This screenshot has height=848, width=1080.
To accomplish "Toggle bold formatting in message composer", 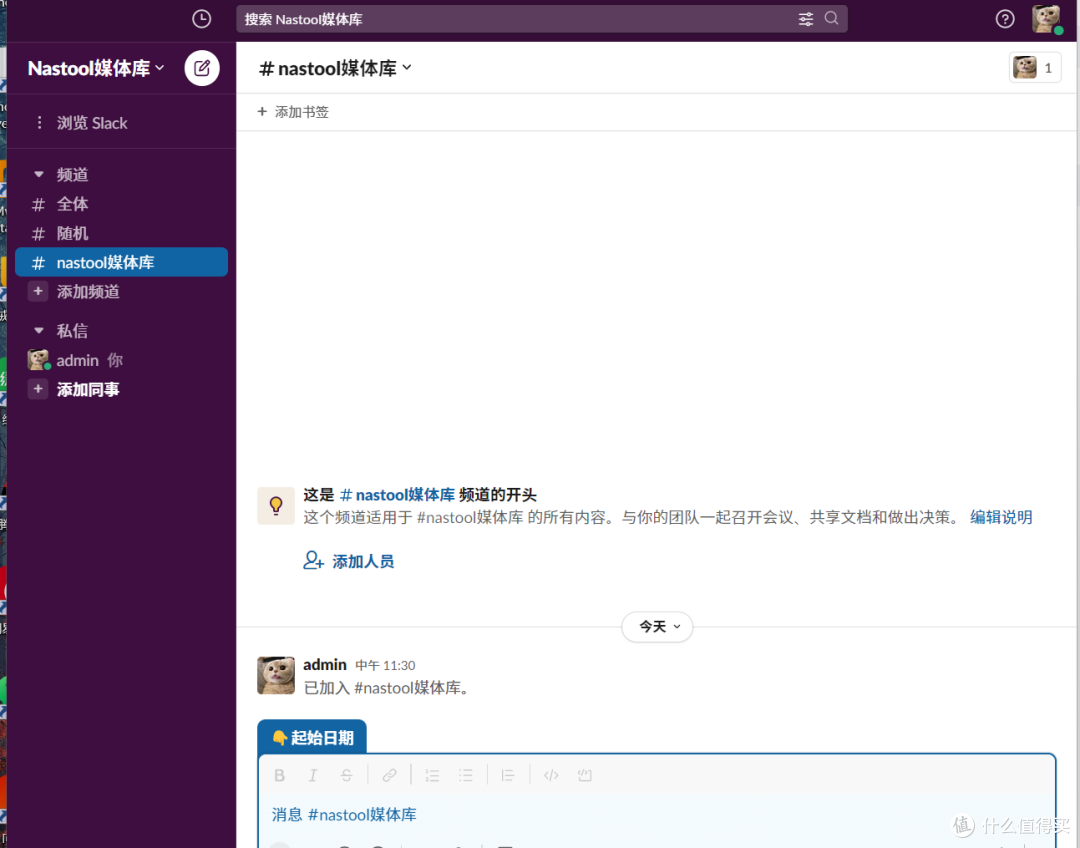I will pos(279,775).
